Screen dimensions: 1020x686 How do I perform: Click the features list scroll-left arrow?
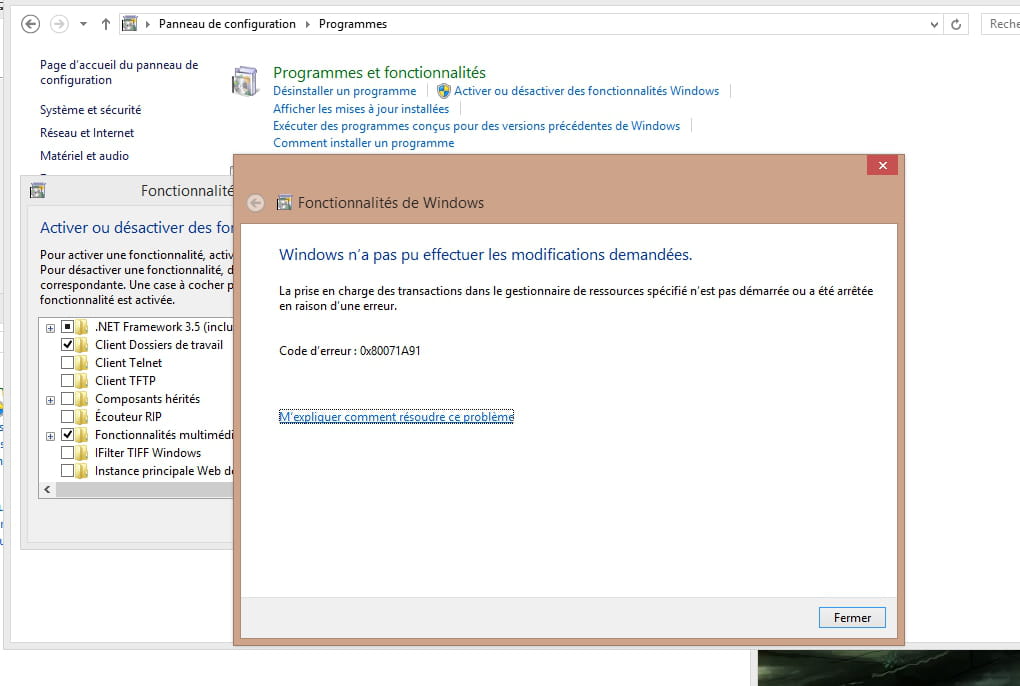[x=47, y=490]
